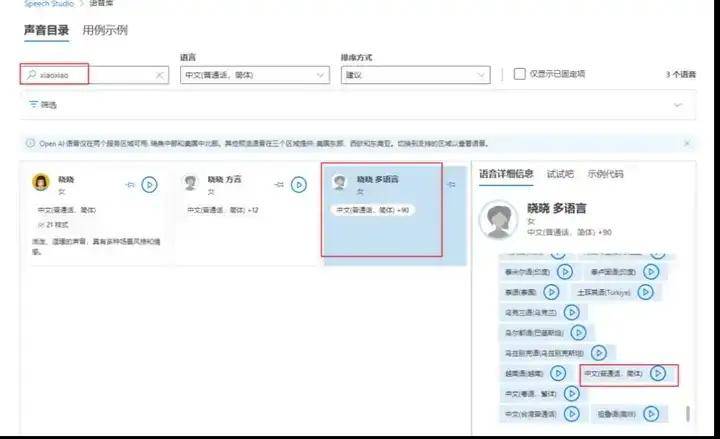Toggle the 仅显示已固定项 checkbox

(x=519, y=74)
